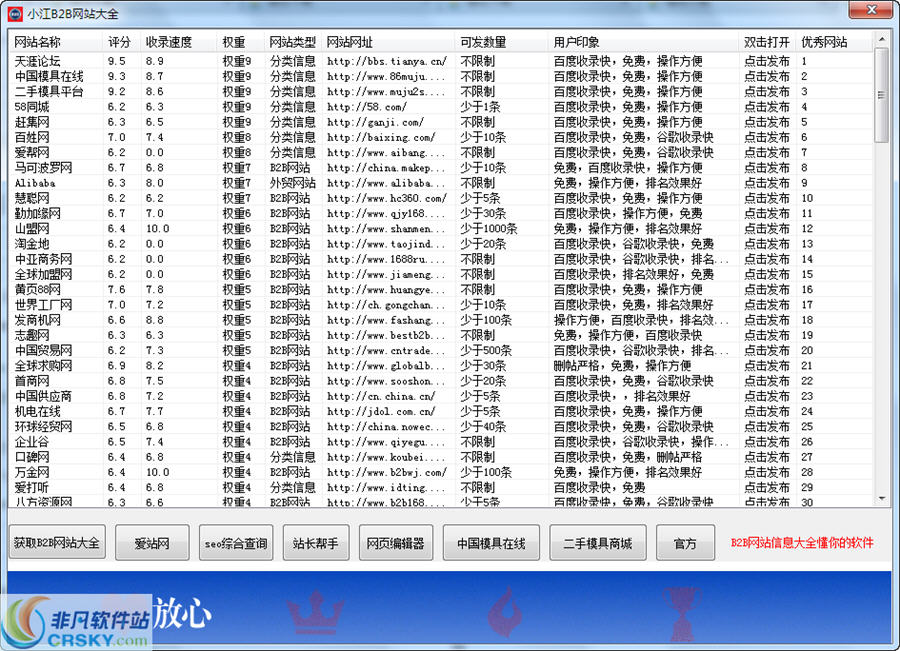Click 点击发布 in the Alibaba row
The width and height of the screenshot is (900, 651).
(x=767, y=183)
